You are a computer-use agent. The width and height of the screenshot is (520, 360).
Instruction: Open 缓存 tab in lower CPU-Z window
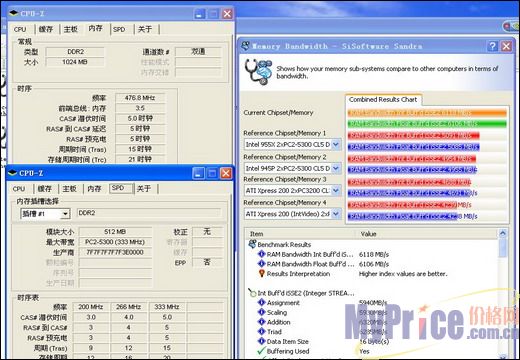click(45, 189)
